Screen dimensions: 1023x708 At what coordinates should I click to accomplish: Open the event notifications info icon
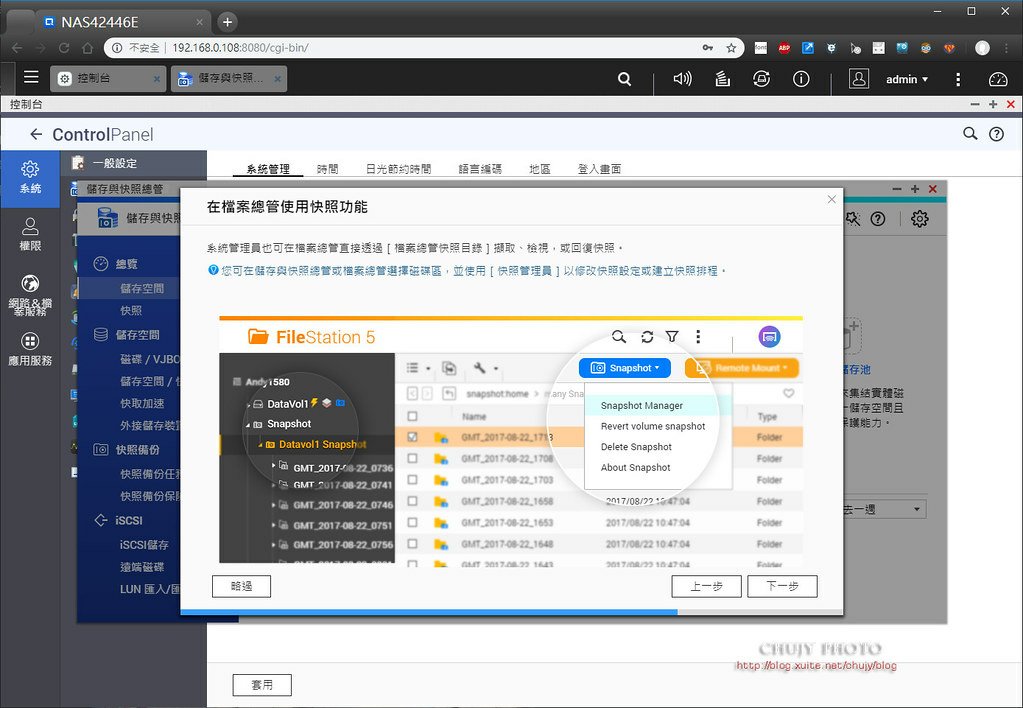(x=801, y=79)
